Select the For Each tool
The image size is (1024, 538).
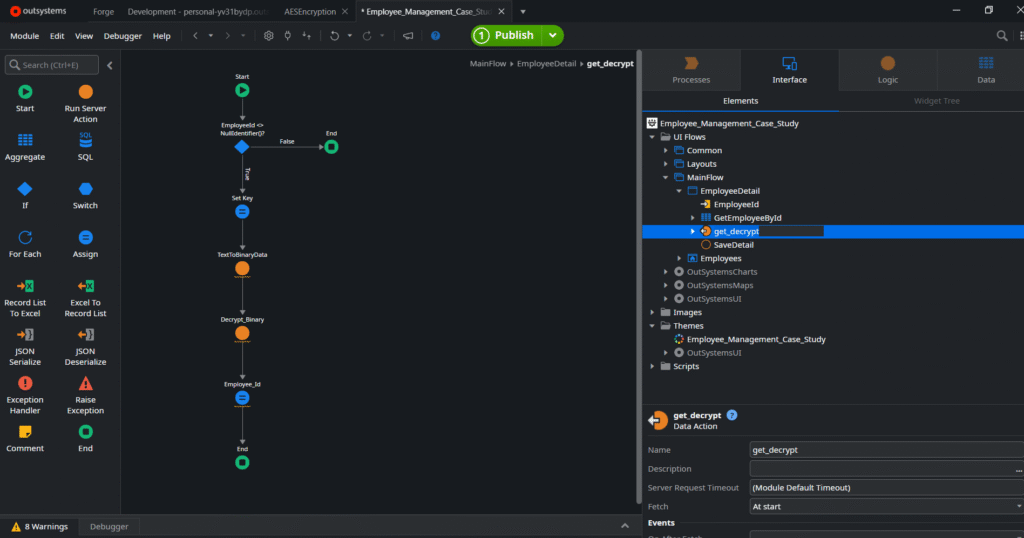click(25, 244)
